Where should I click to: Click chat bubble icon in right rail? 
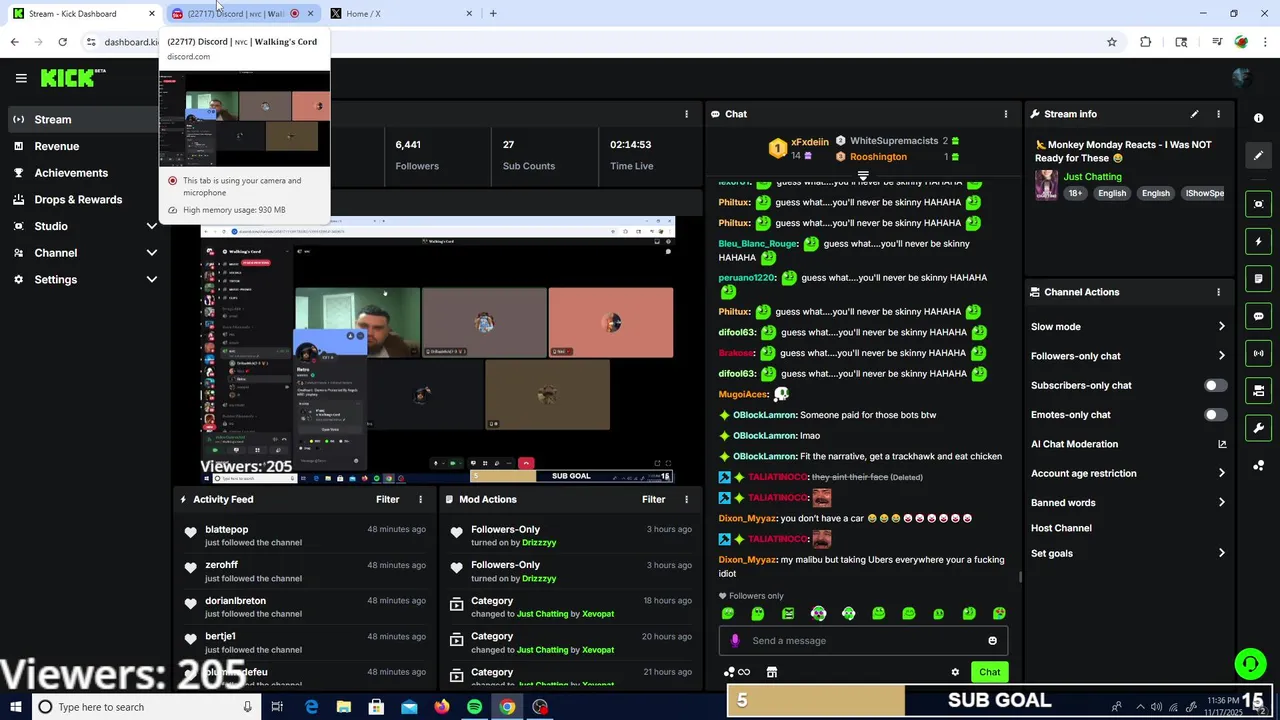[x=1258, y=316]
